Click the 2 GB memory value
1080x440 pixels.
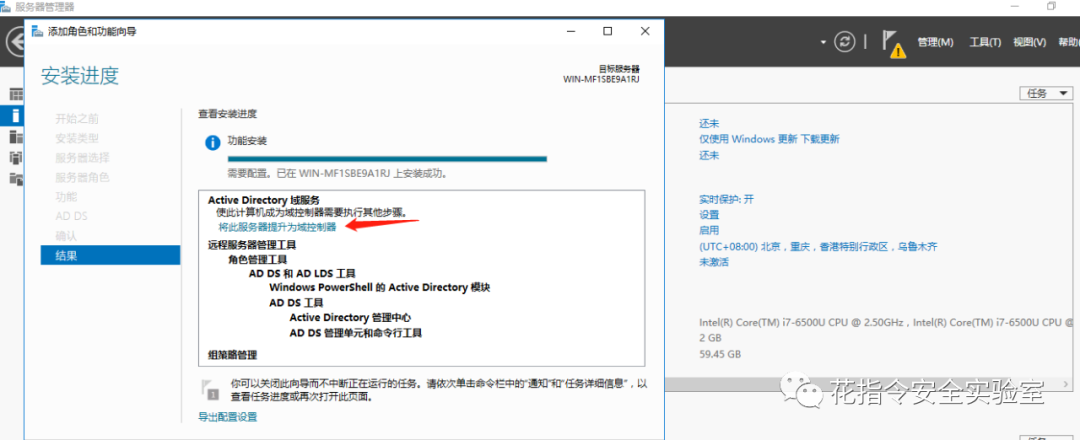tap(712, 338)
